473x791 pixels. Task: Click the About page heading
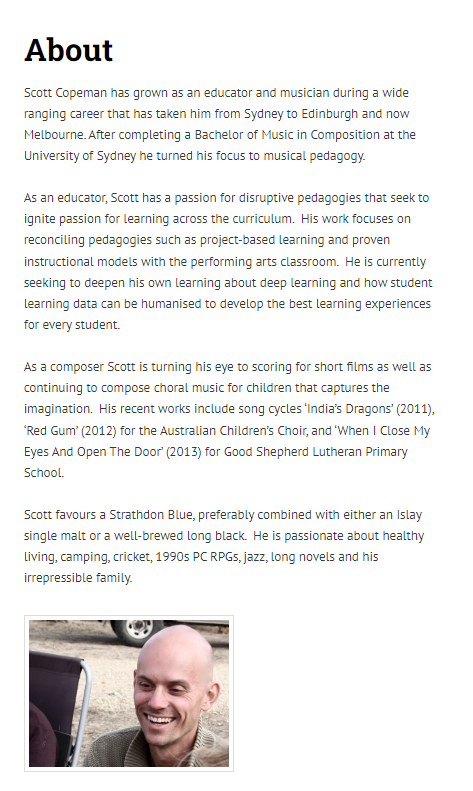point(69,50)
